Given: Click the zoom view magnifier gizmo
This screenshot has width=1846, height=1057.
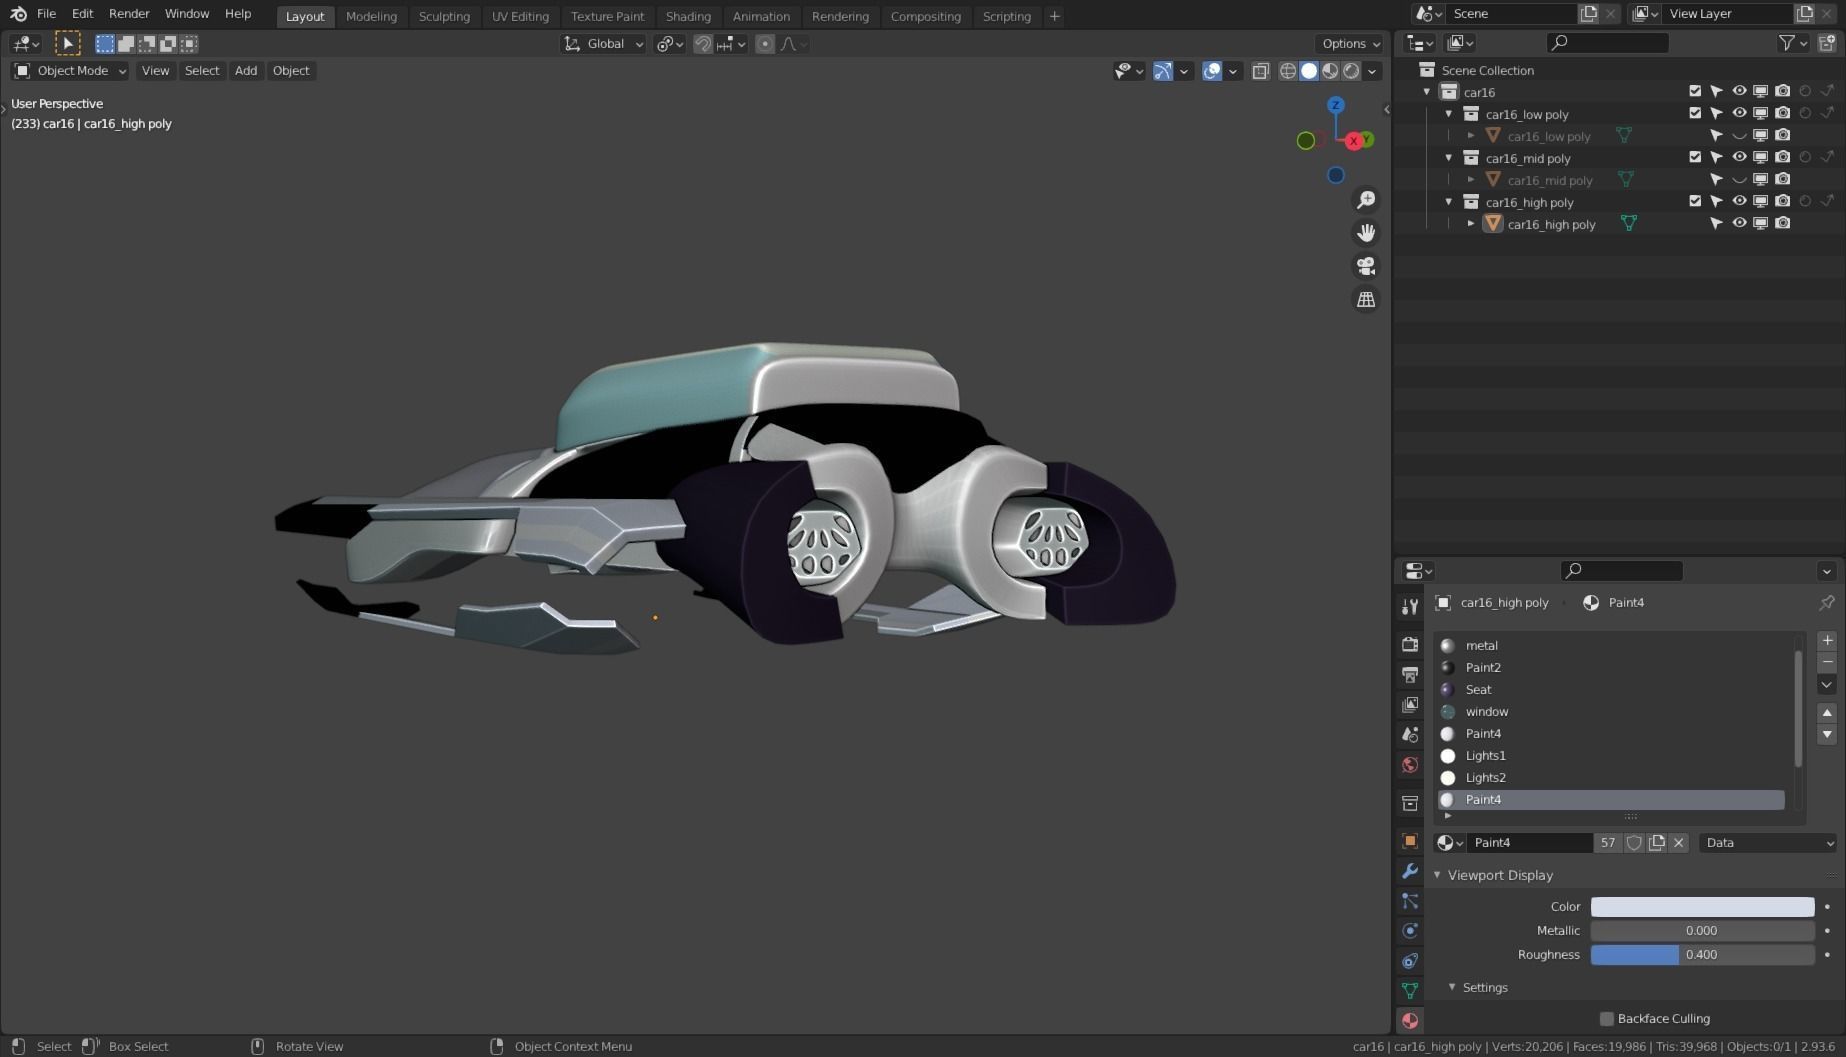Looking at the screenshot, I should (1365, 200).
